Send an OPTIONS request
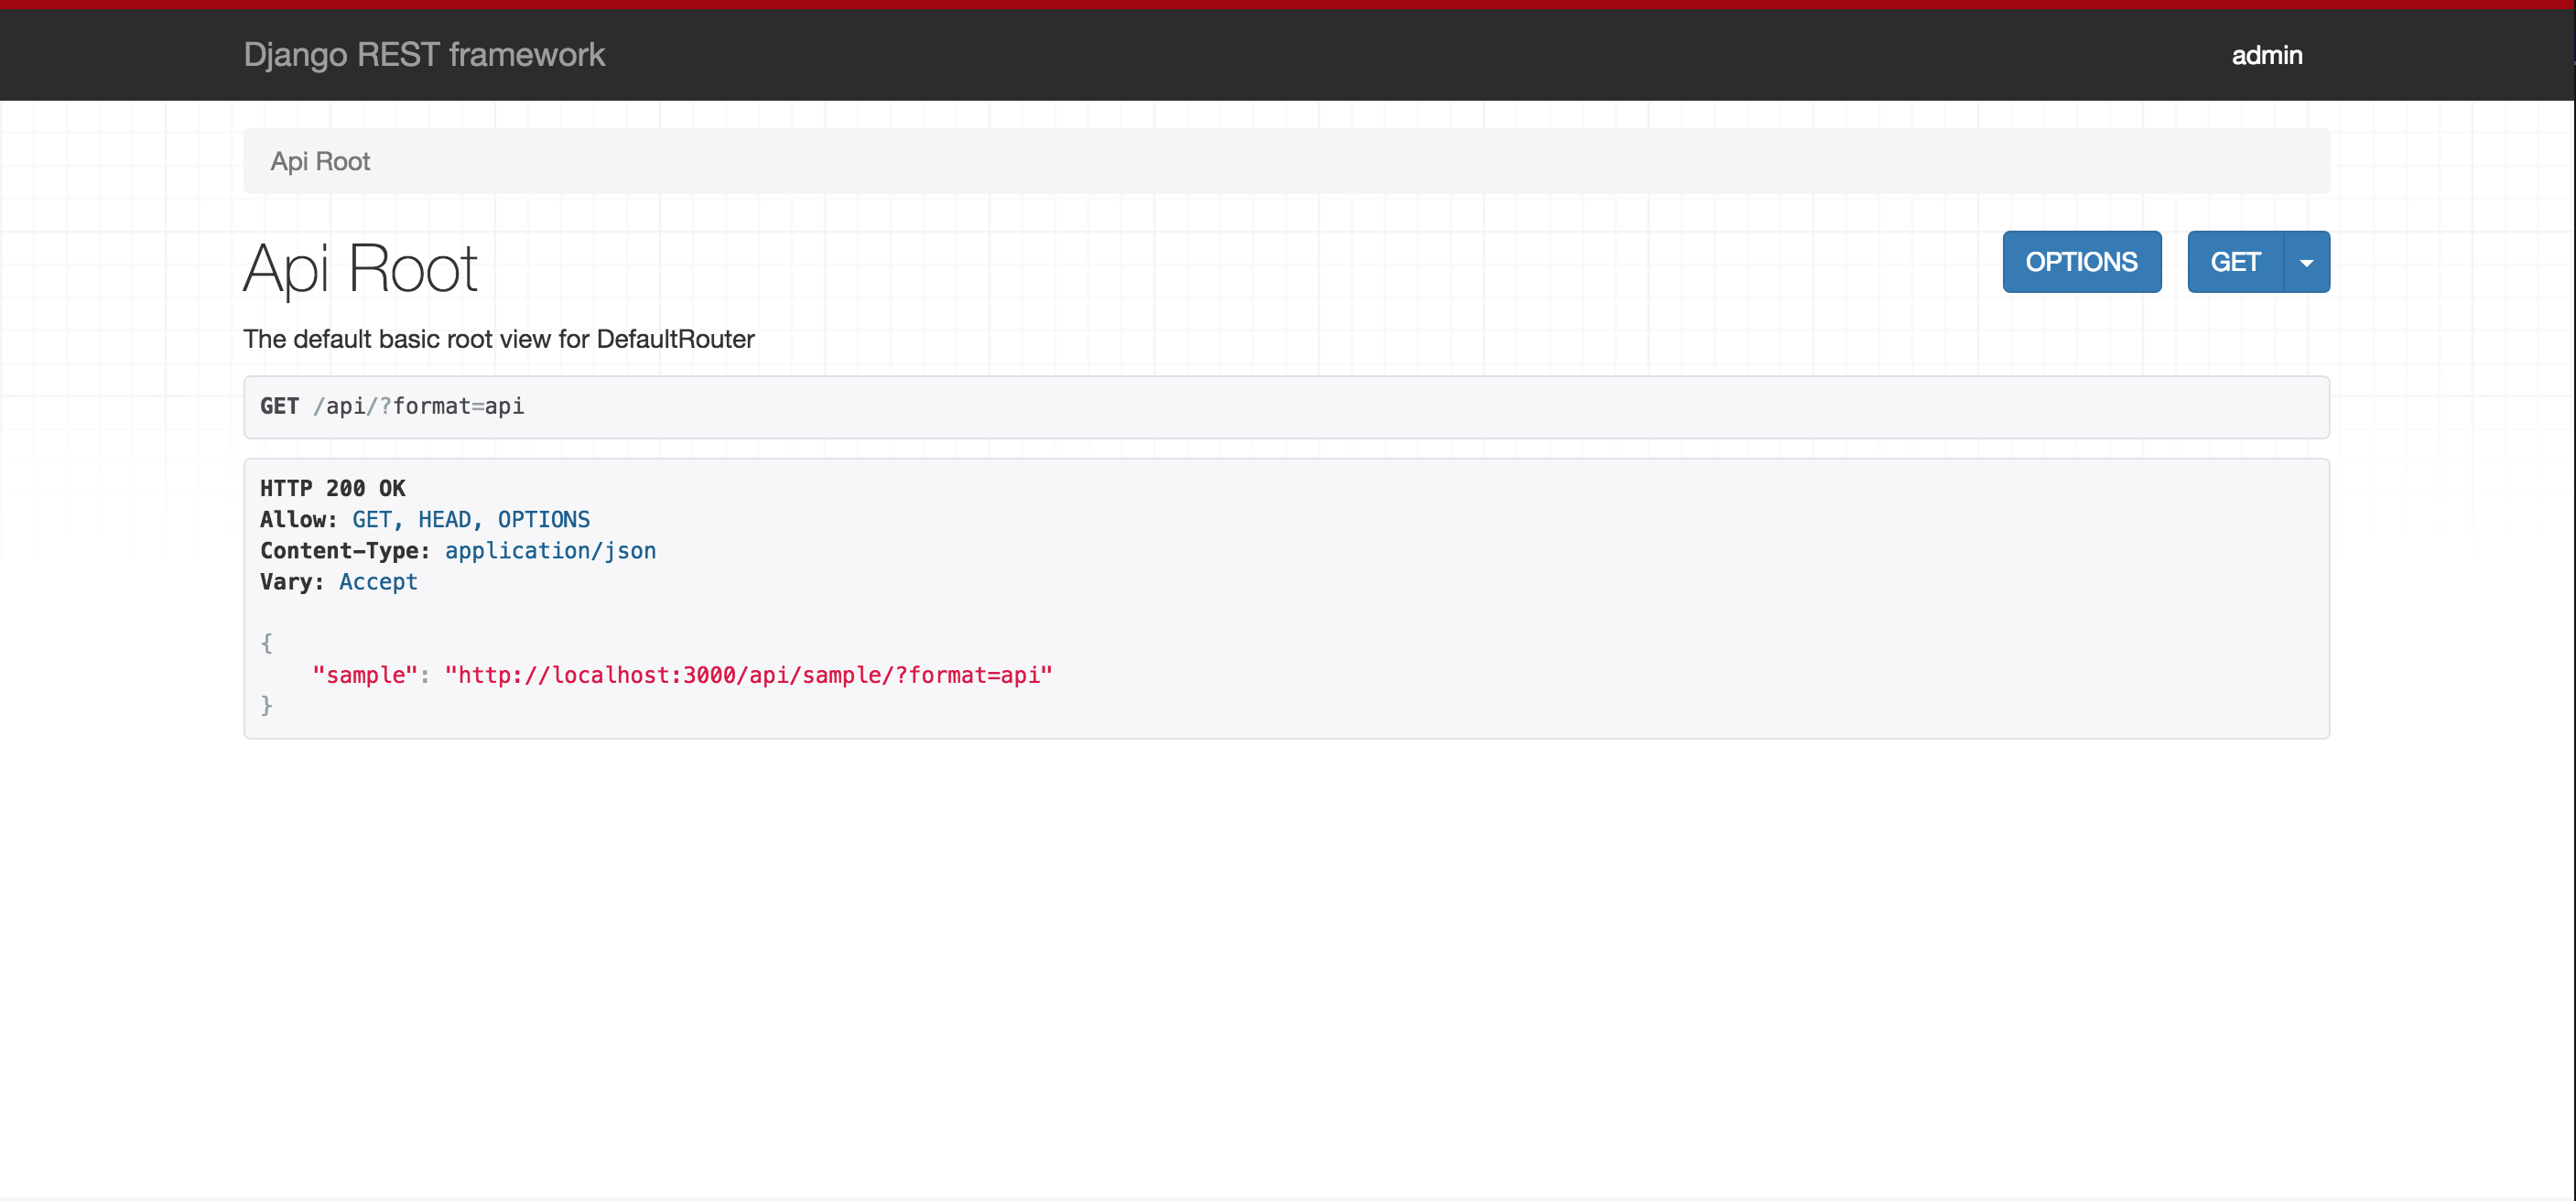 tap(2081, 262)
